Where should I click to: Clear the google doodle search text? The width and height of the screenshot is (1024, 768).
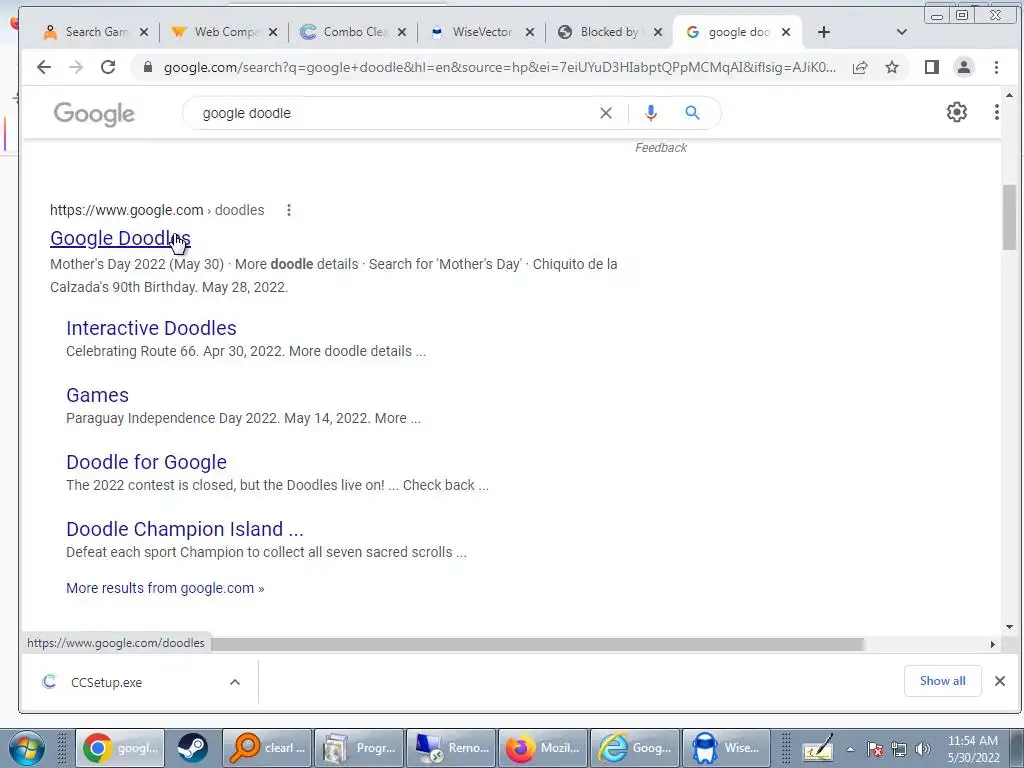(x=606, y=113)
